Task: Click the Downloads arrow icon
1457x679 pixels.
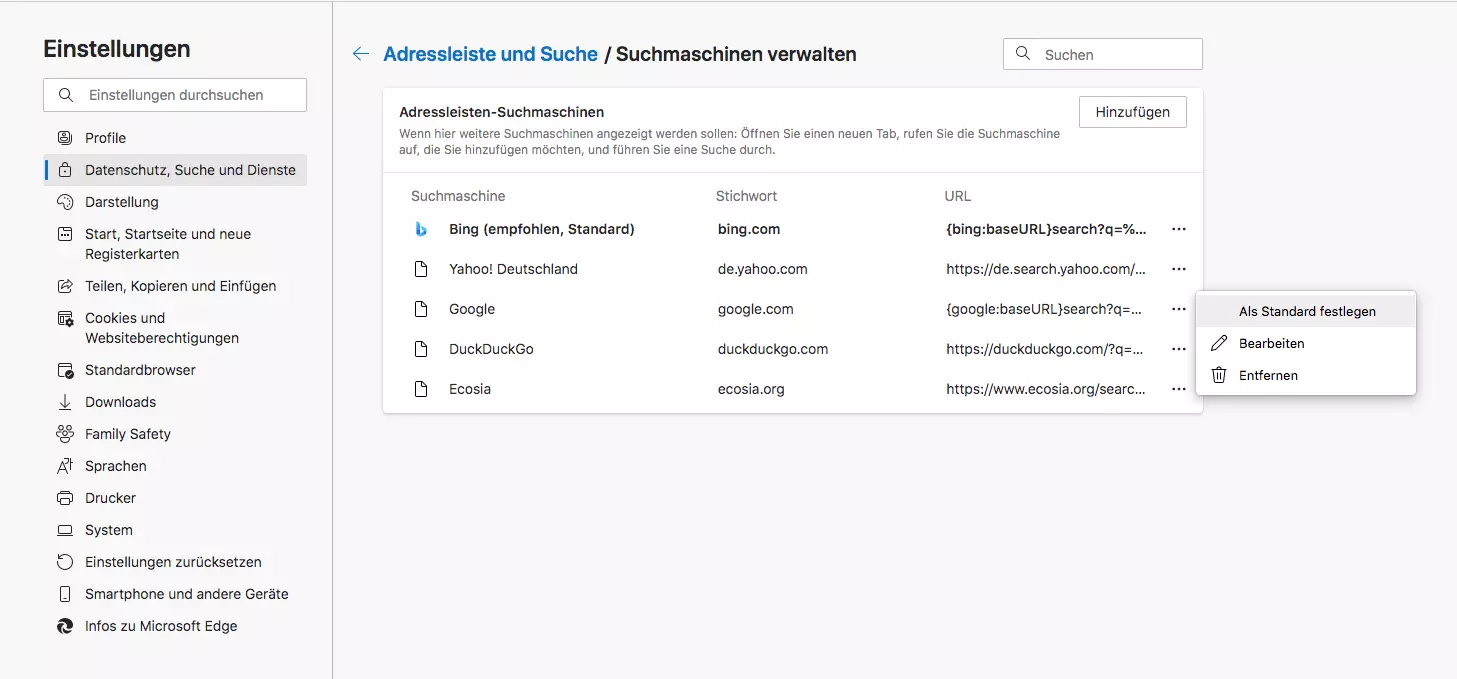Action: pyautogui.click(x=65, y=402)
